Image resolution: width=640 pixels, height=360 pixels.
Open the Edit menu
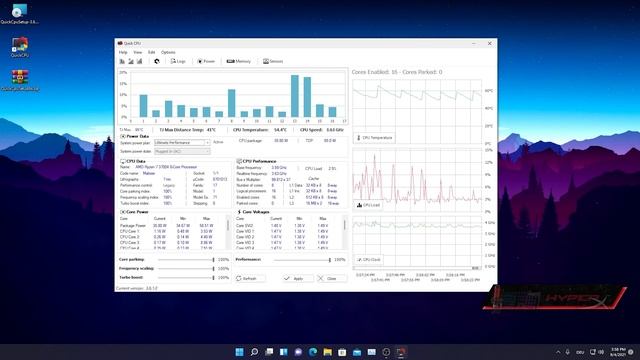coord(151,52)
